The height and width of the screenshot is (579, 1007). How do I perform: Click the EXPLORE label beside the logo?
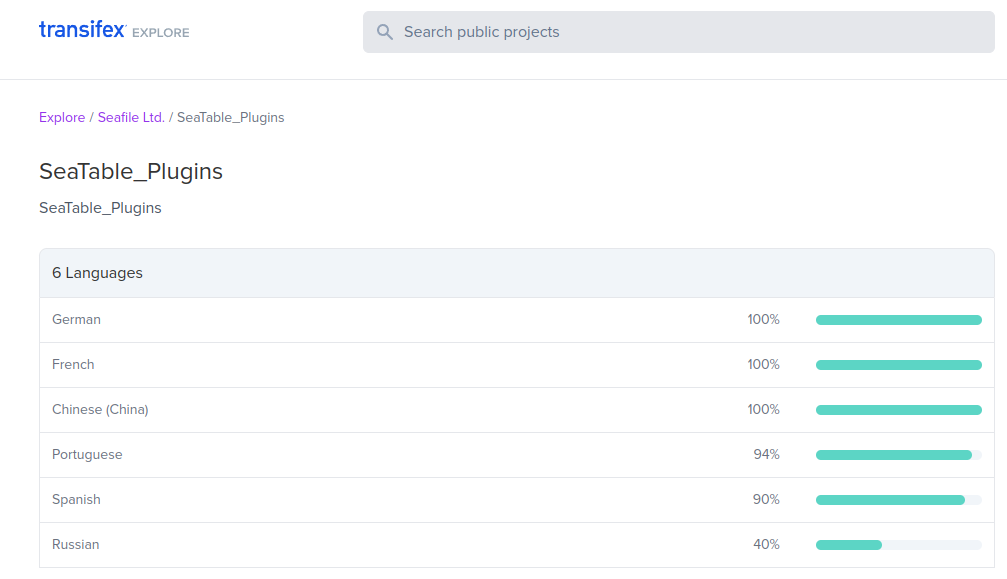click(x=160, y=33)
